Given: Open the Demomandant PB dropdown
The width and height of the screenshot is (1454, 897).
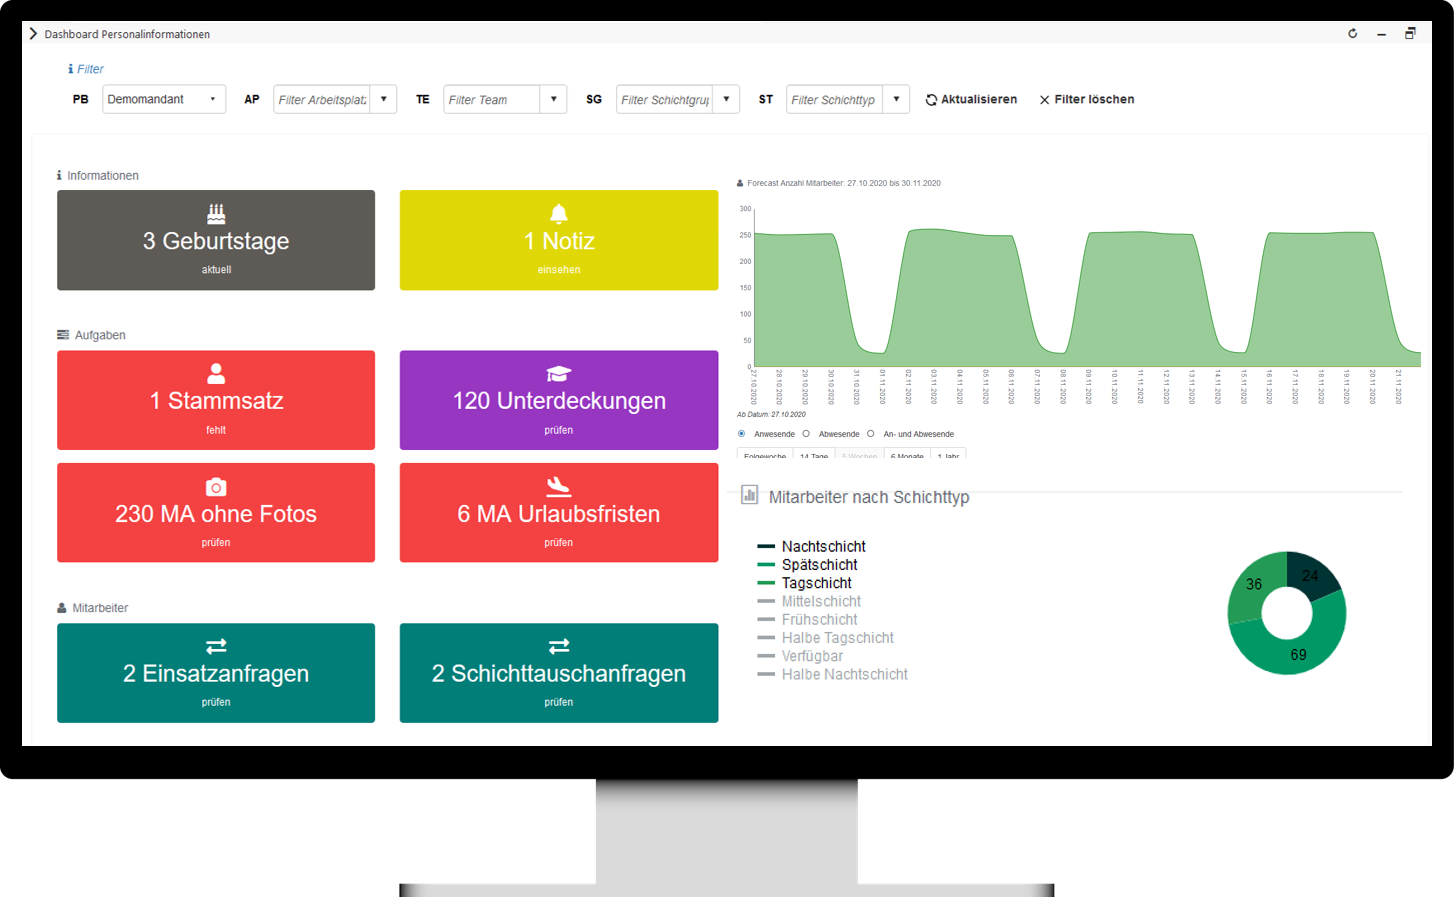Looking at the screenshot, I should [163, 100].
